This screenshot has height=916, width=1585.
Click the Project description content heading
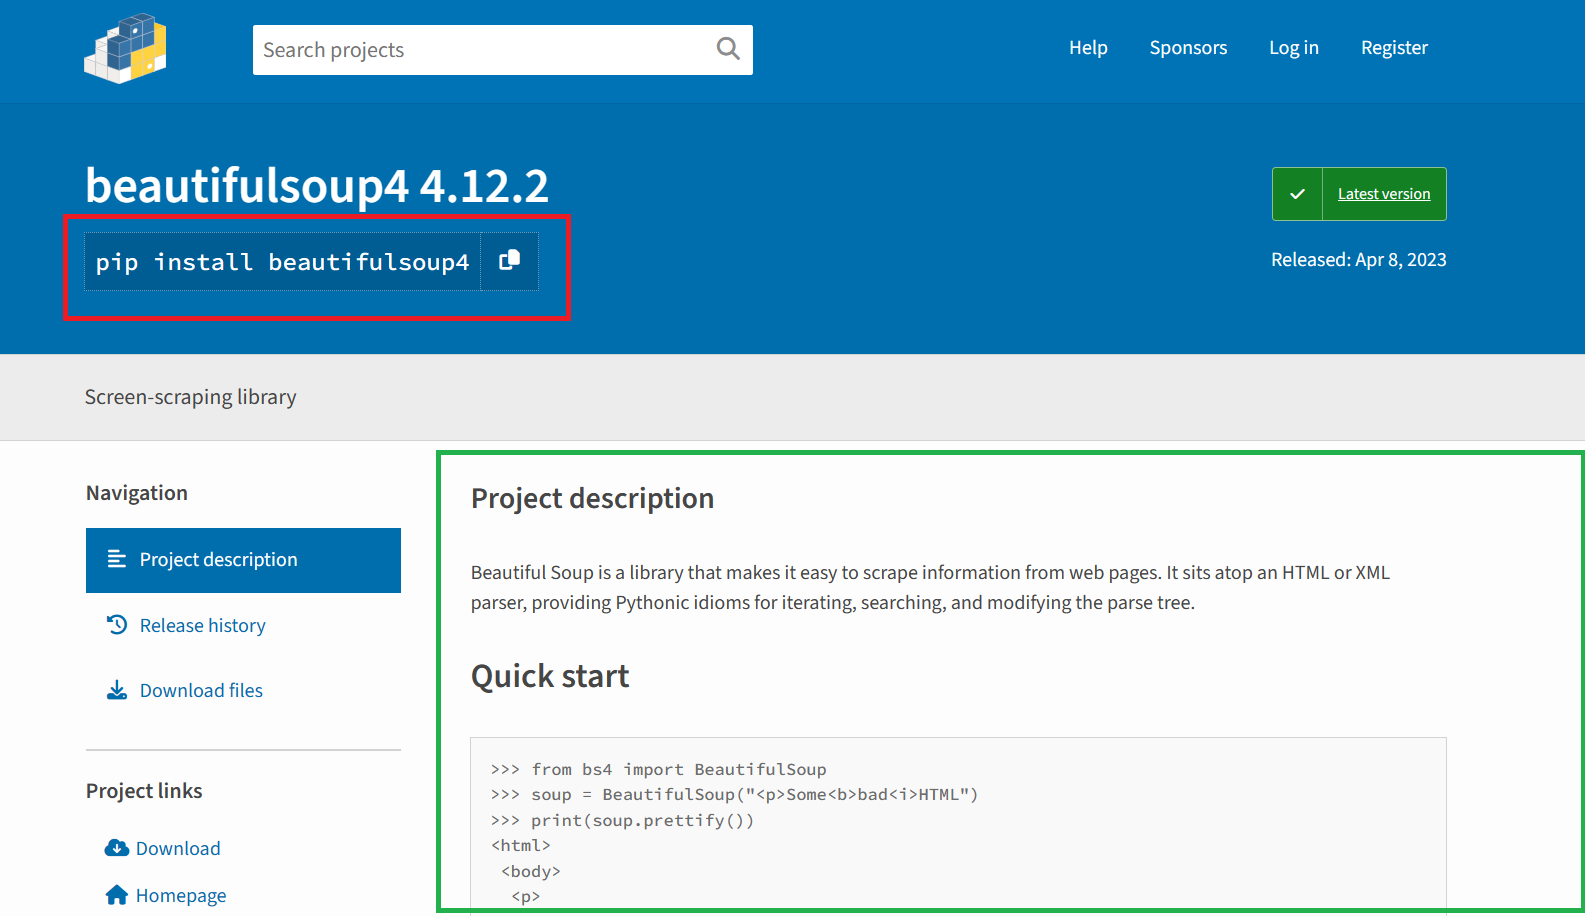[x=592, y=498]
